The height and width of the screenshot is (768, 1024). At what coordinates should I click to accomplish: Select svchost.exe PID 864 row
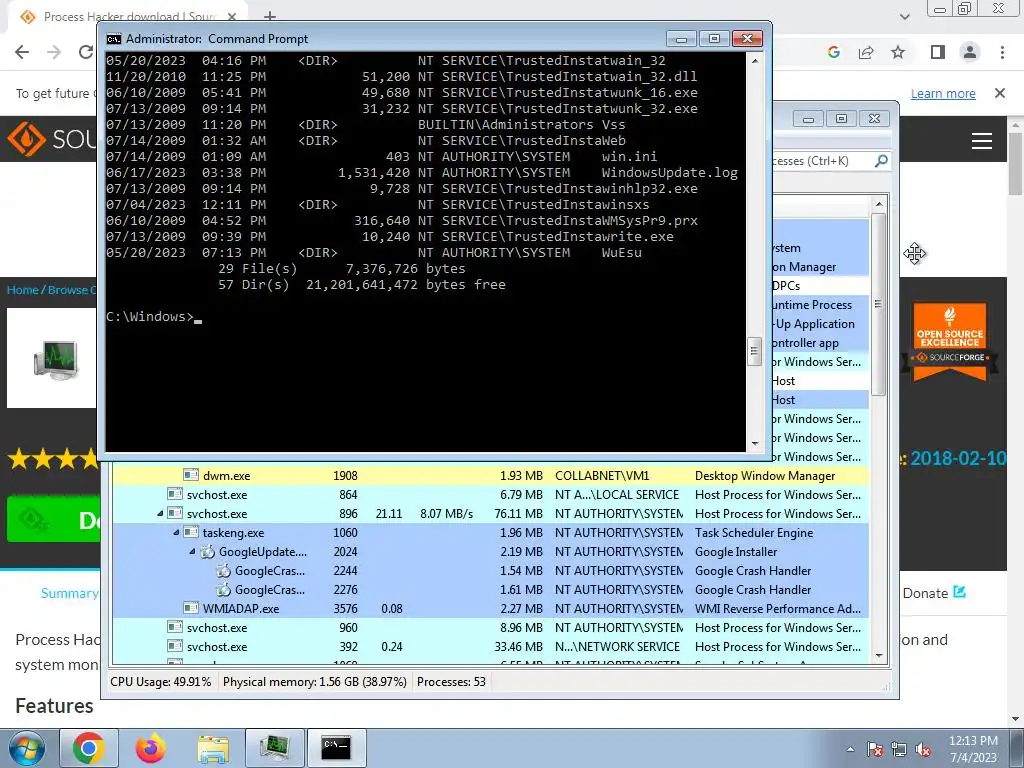(x=490, y=494)
